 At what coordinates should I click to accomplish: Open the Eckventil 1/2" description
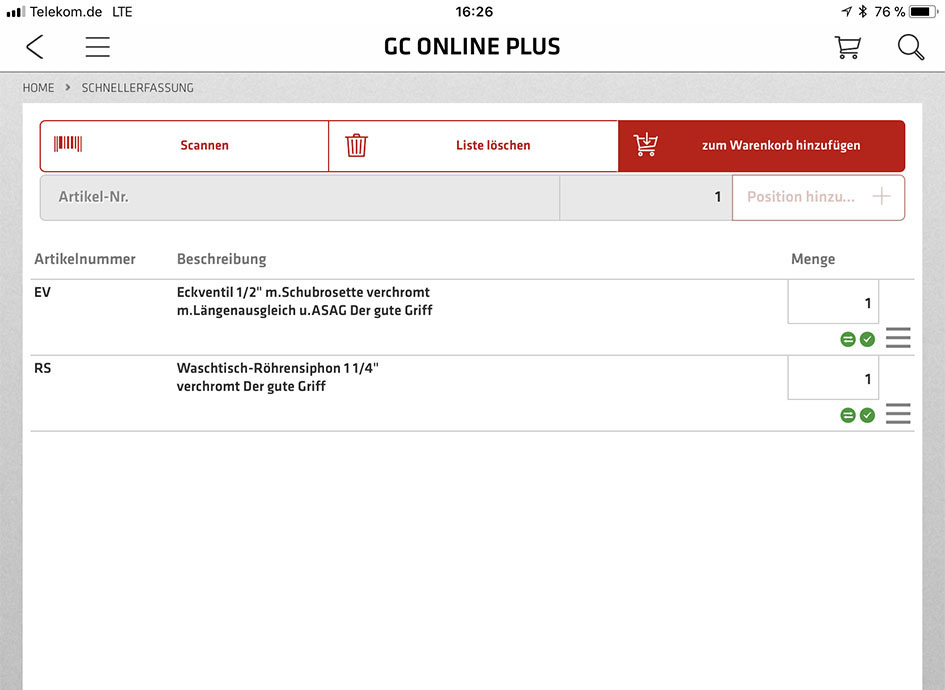(x=304, y=301)
